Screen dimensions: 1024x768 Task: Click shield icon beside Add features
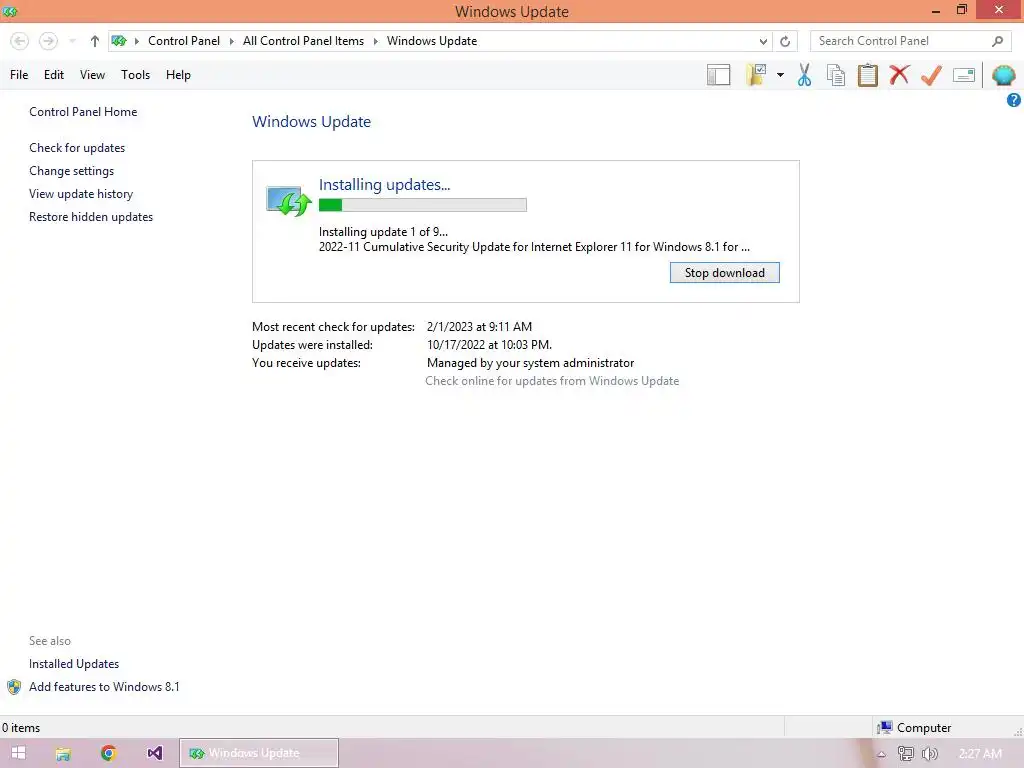point(14,687)
